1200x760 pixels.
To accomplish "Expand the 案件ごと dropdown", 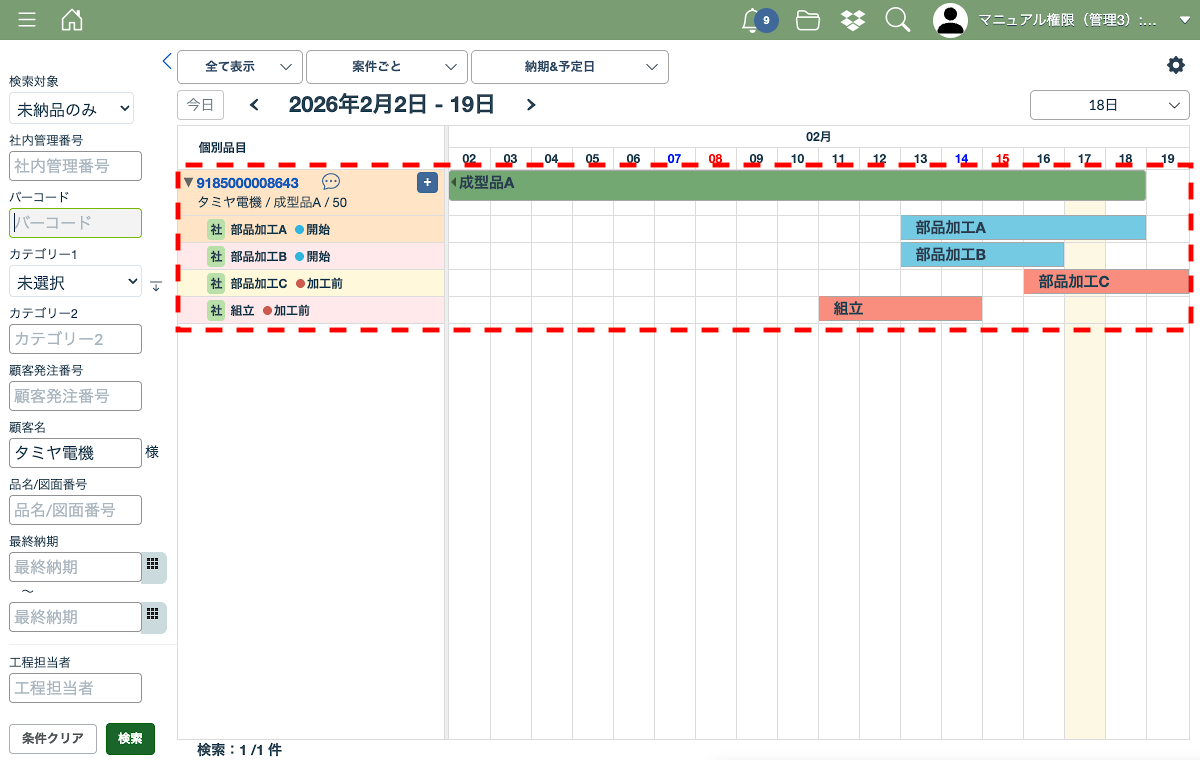I will click(x=386, y=67).
